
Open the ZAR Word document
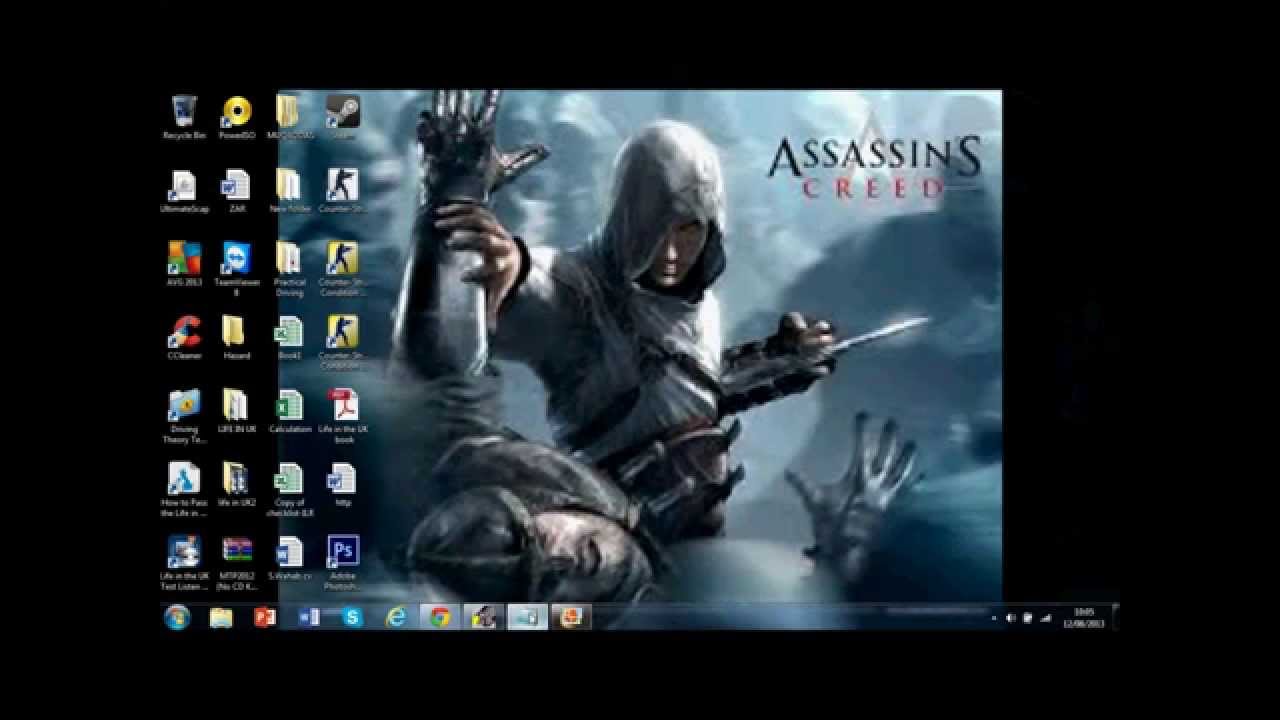point(237,191)
